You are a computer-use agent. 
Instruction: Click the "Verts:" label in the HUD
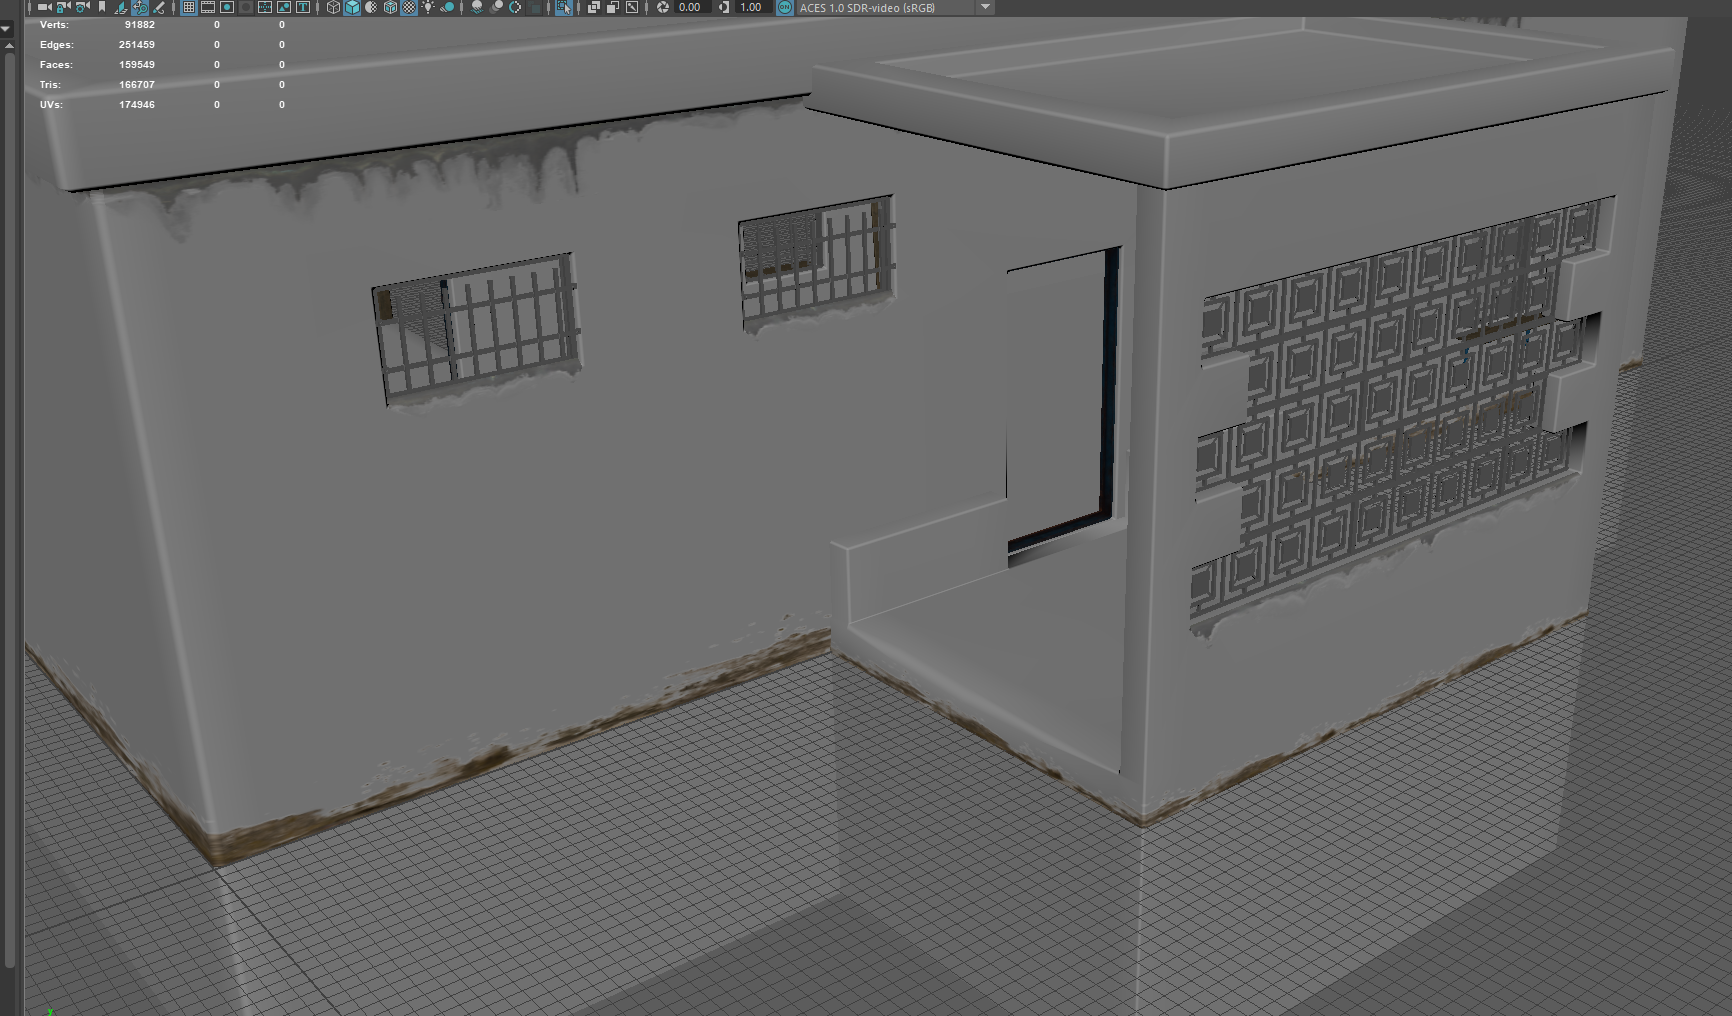55,25
